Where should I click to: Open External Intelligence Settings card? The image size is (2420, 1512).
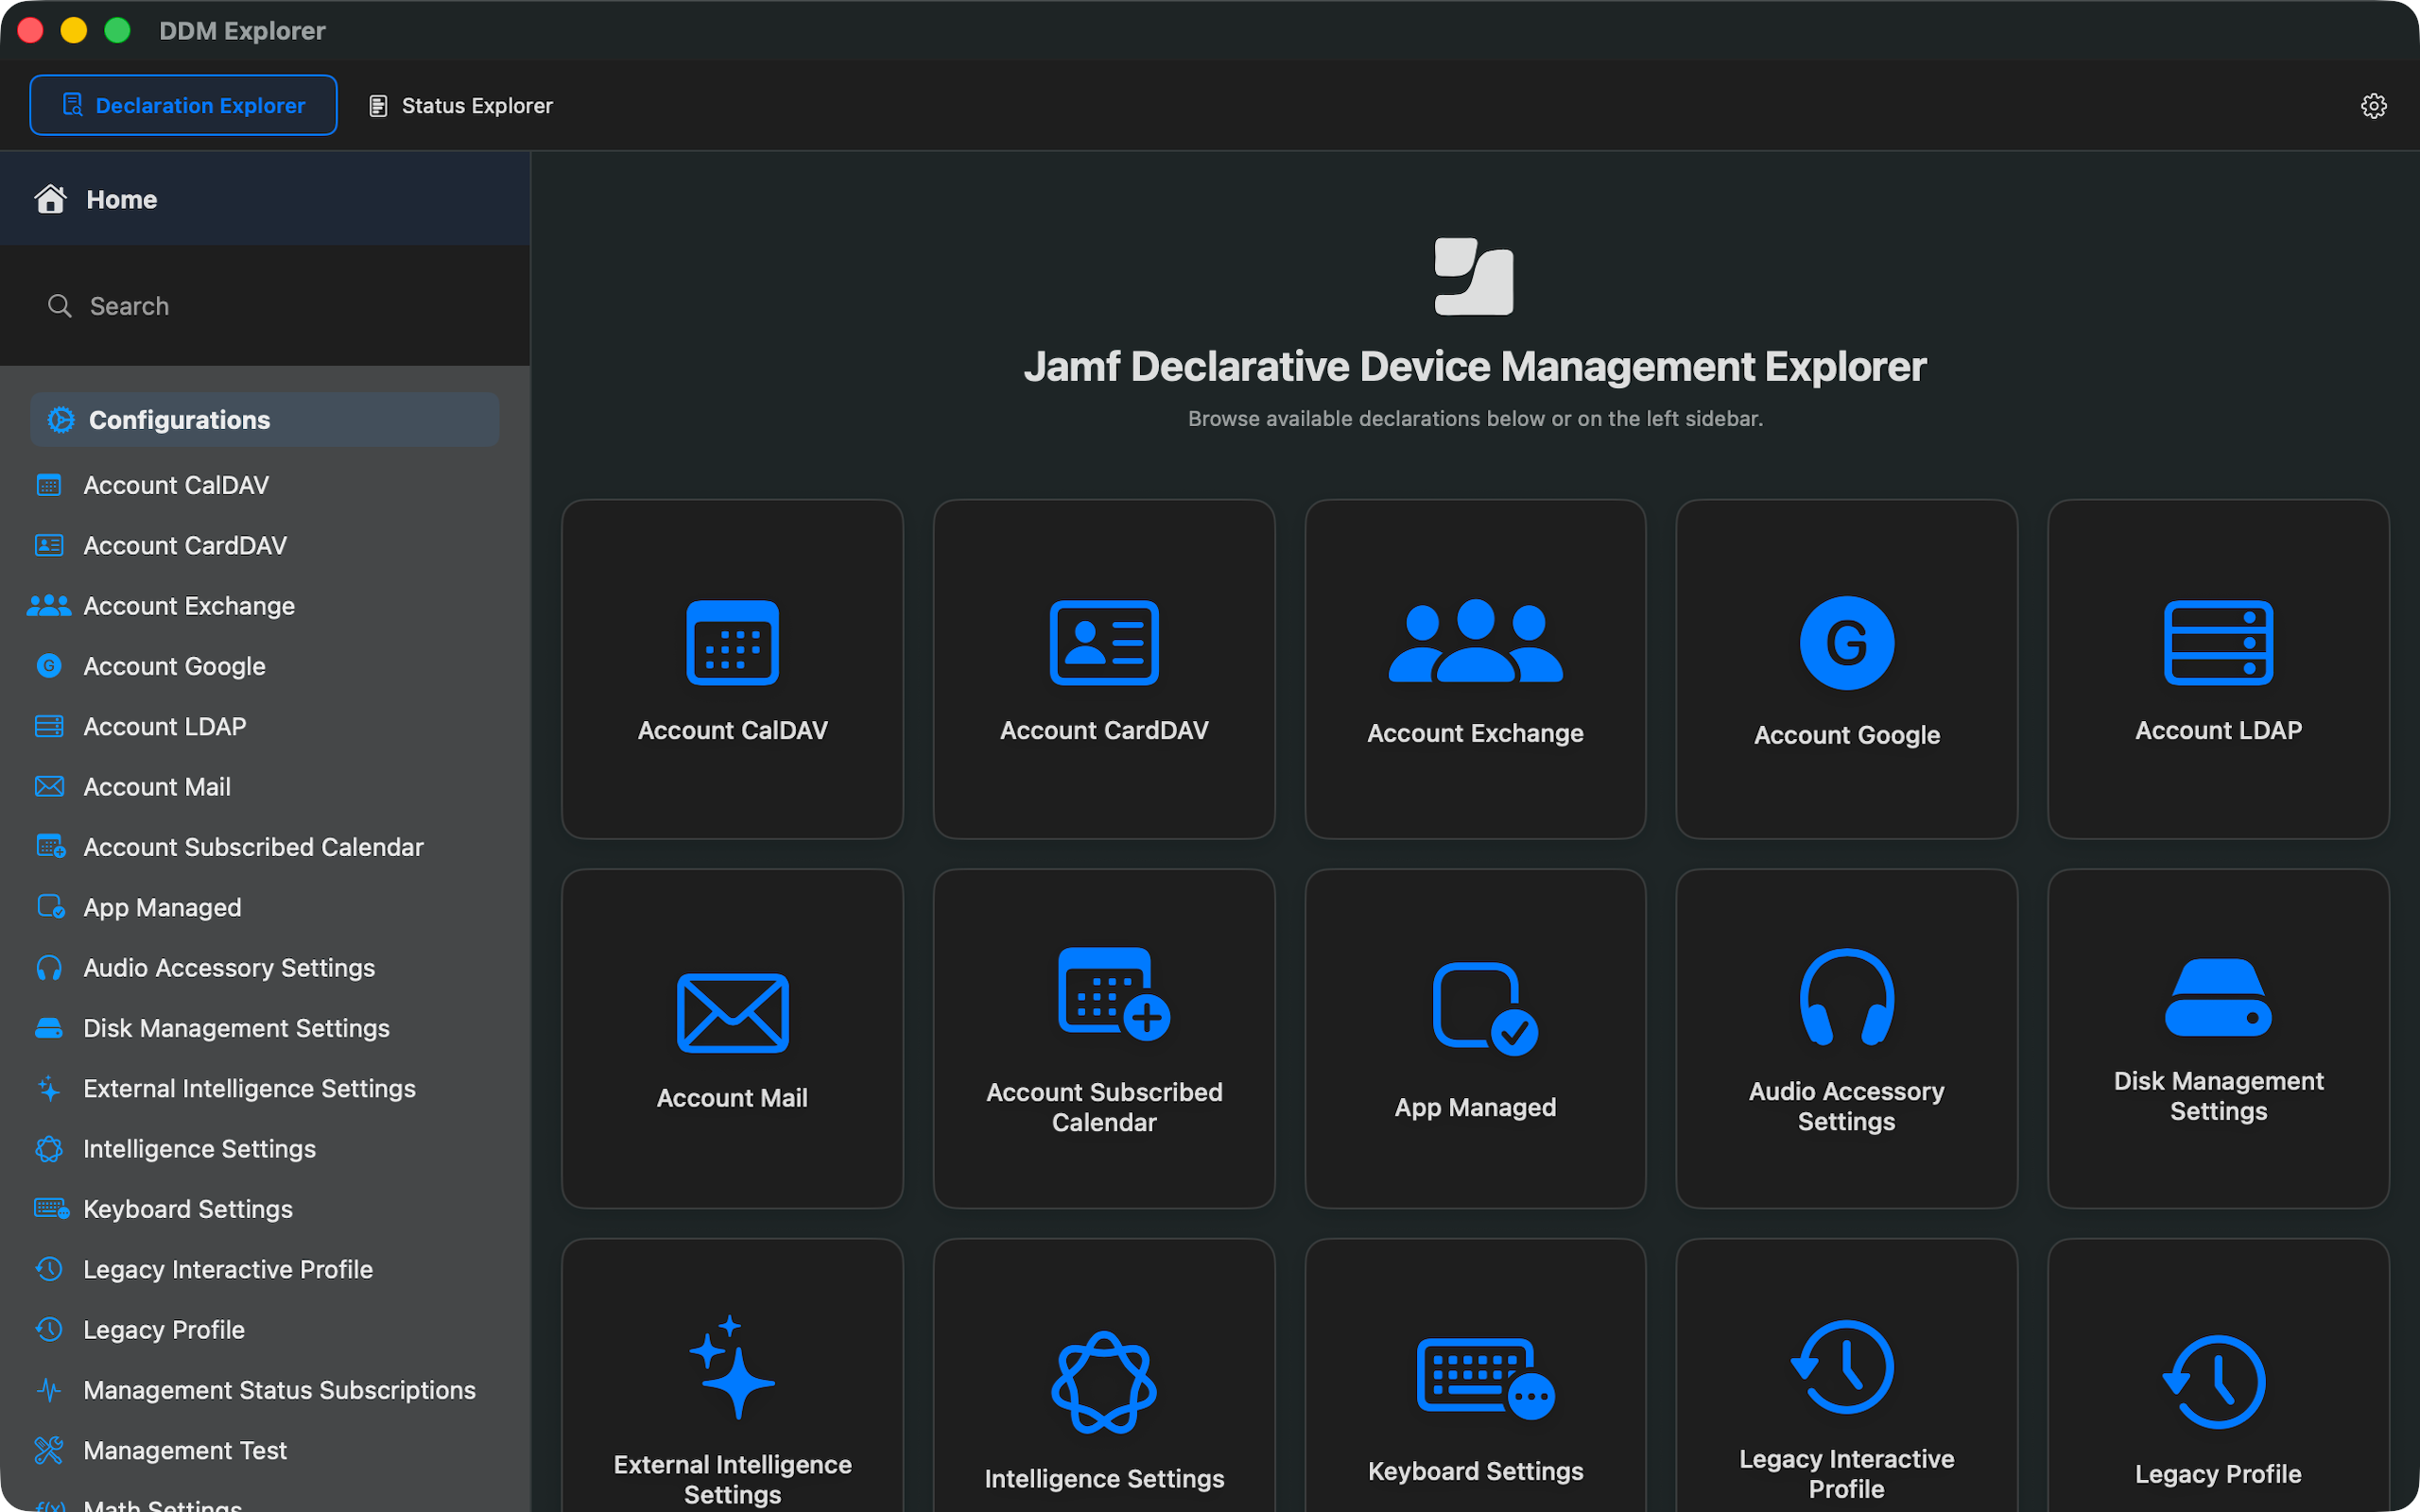click(732, 1375)
